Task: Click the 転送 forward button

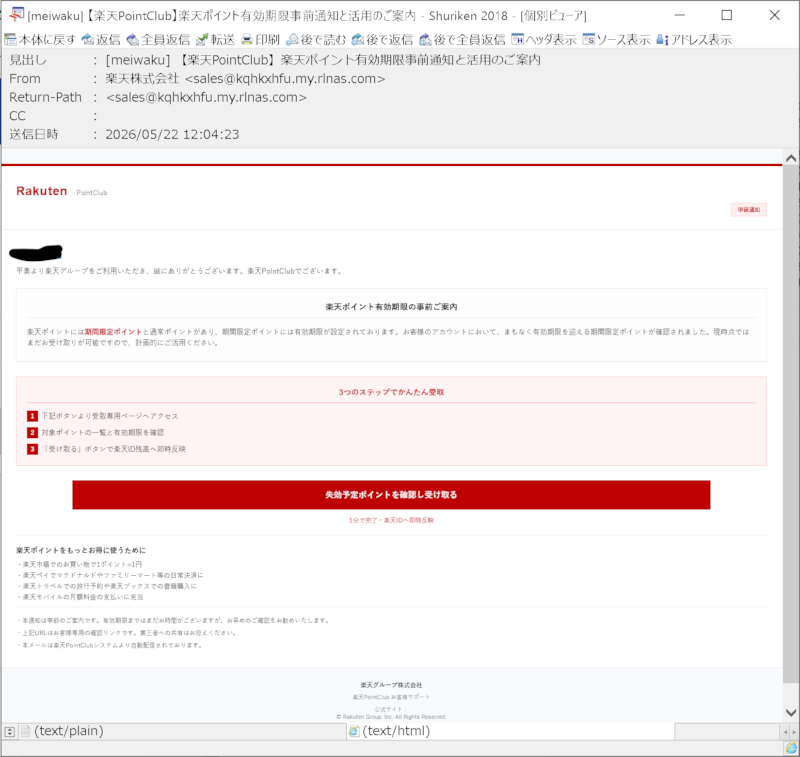Action: coord(215,39)
